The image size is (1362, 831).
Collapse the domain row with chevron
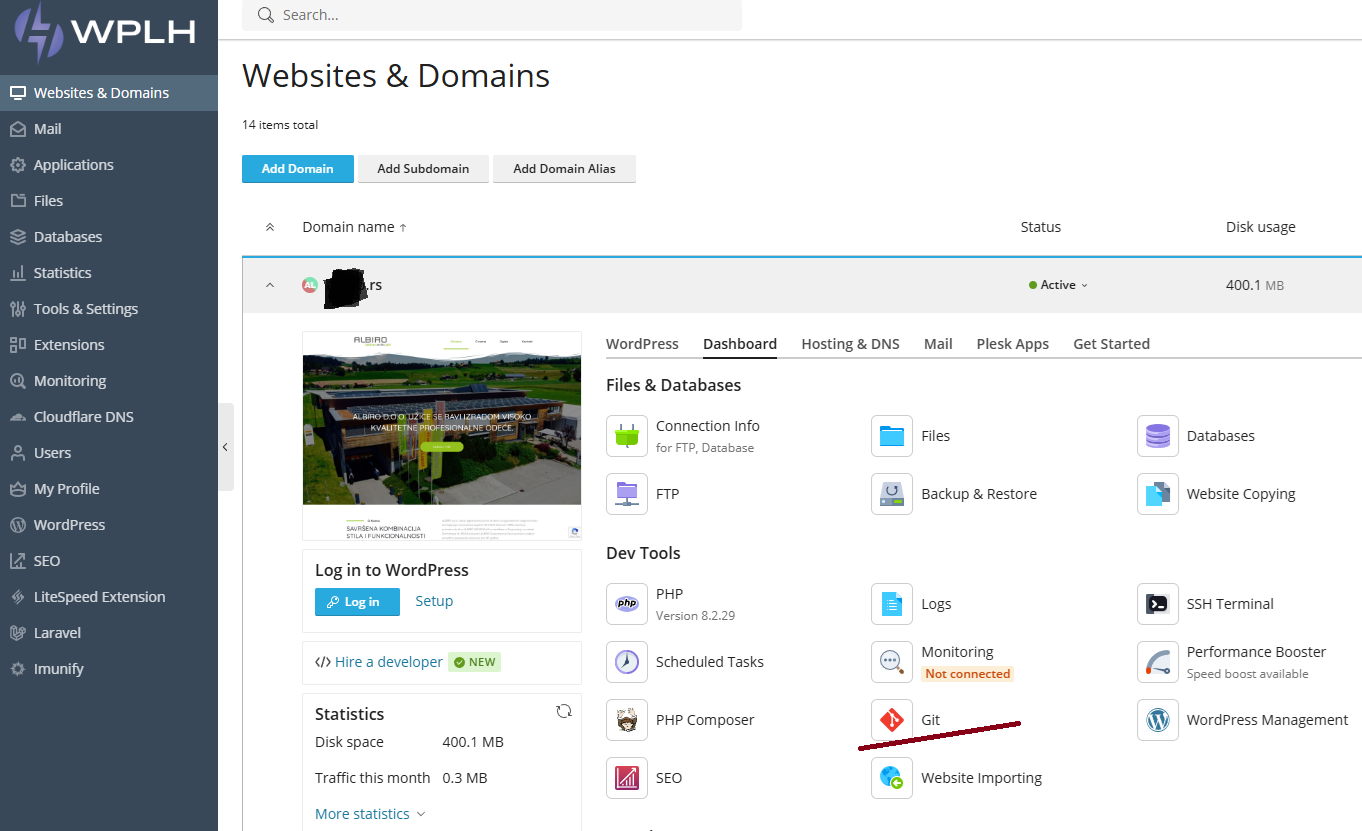269,285
